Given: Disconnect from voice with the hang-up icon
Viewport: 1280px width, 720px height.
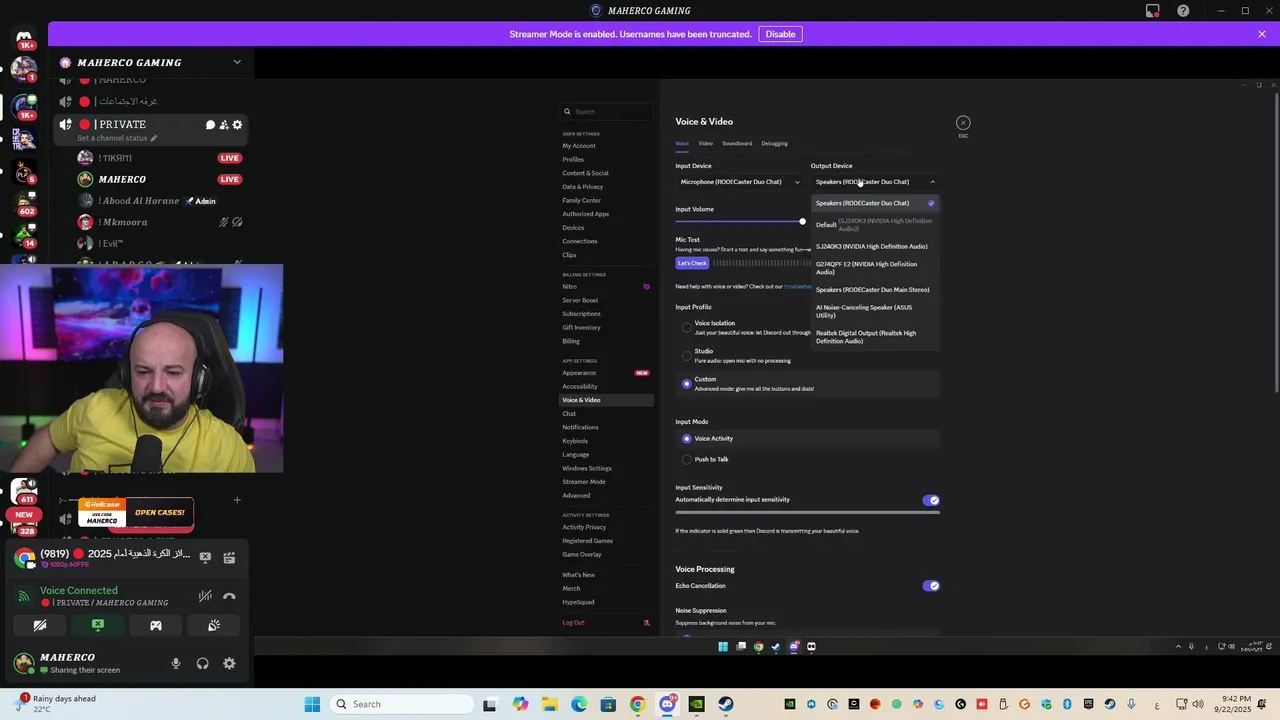Looking at the screenshot, I should (229, 596).
